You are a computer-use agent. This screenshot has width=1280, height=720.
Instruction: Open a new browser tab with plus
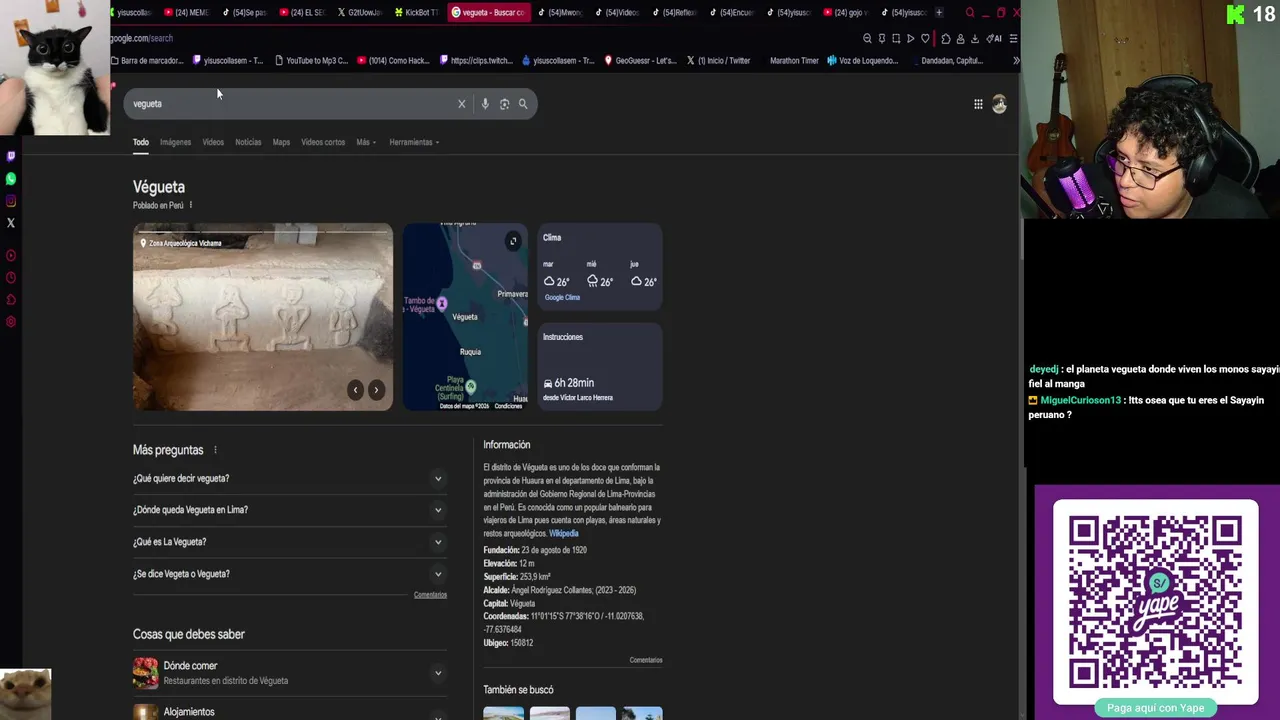pos(938,12)
